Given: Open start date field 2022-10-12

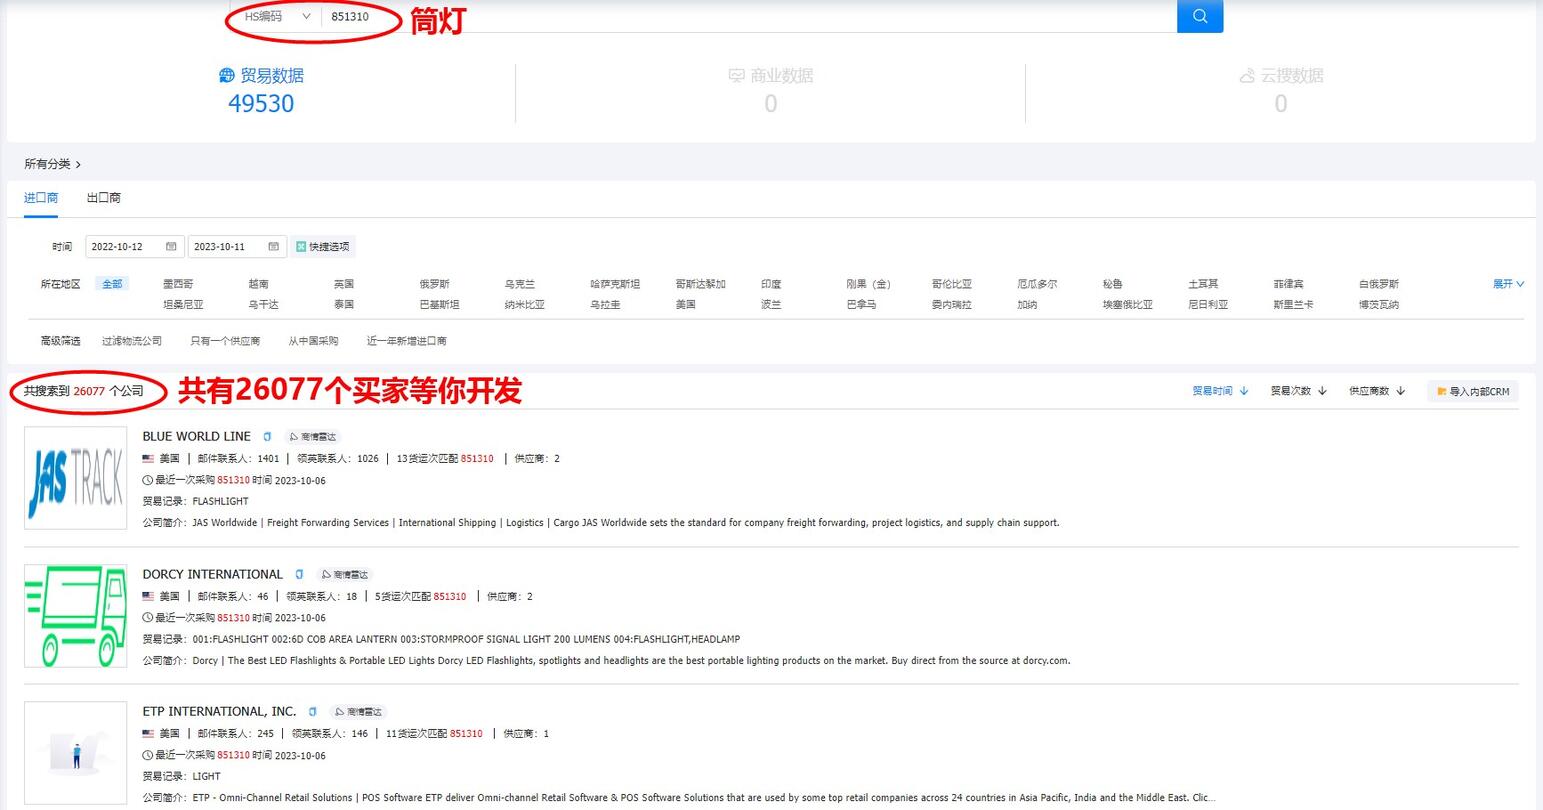Looking at the screenshot, I should pos(134,247).
